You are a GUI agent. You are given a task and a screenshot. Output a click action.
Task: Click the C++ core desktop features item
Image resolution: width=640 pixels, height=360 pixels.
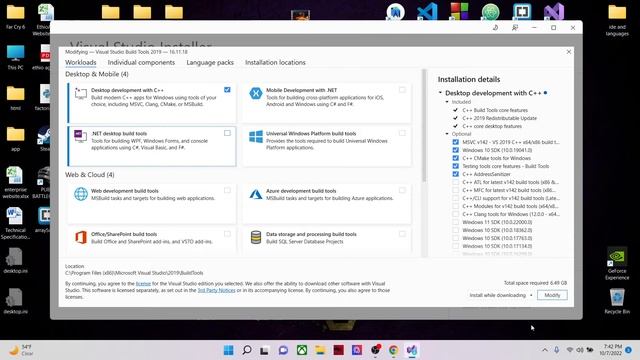[492, 126]
